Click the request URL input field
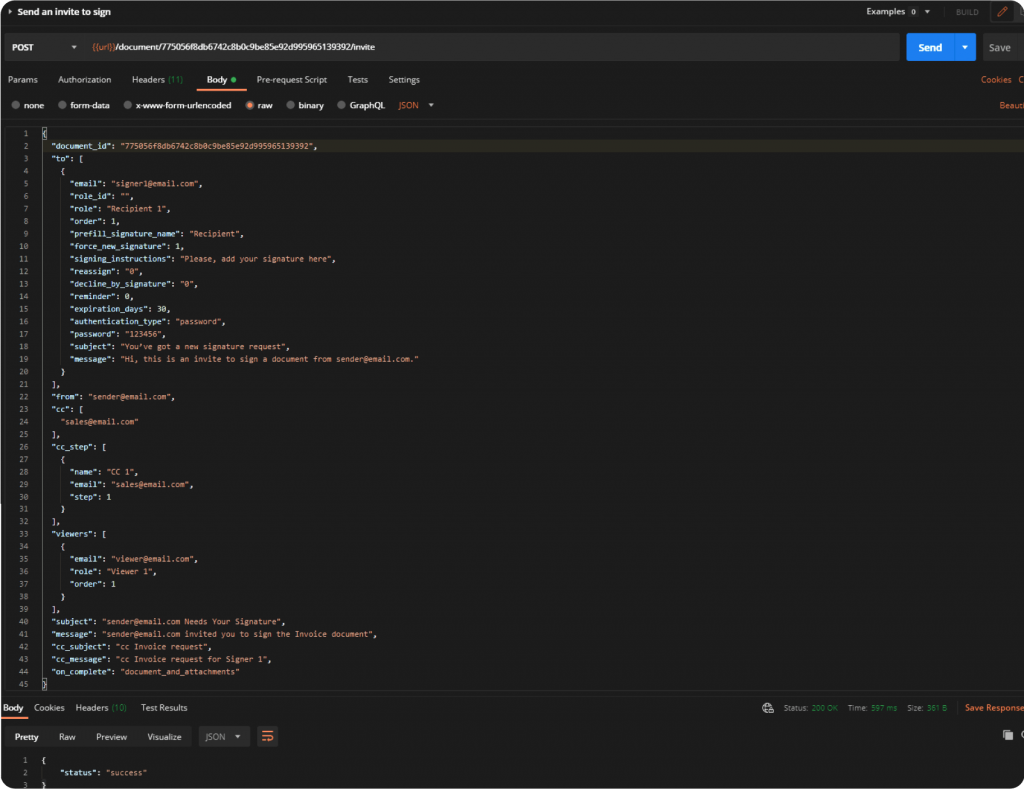 coord(500,47)
